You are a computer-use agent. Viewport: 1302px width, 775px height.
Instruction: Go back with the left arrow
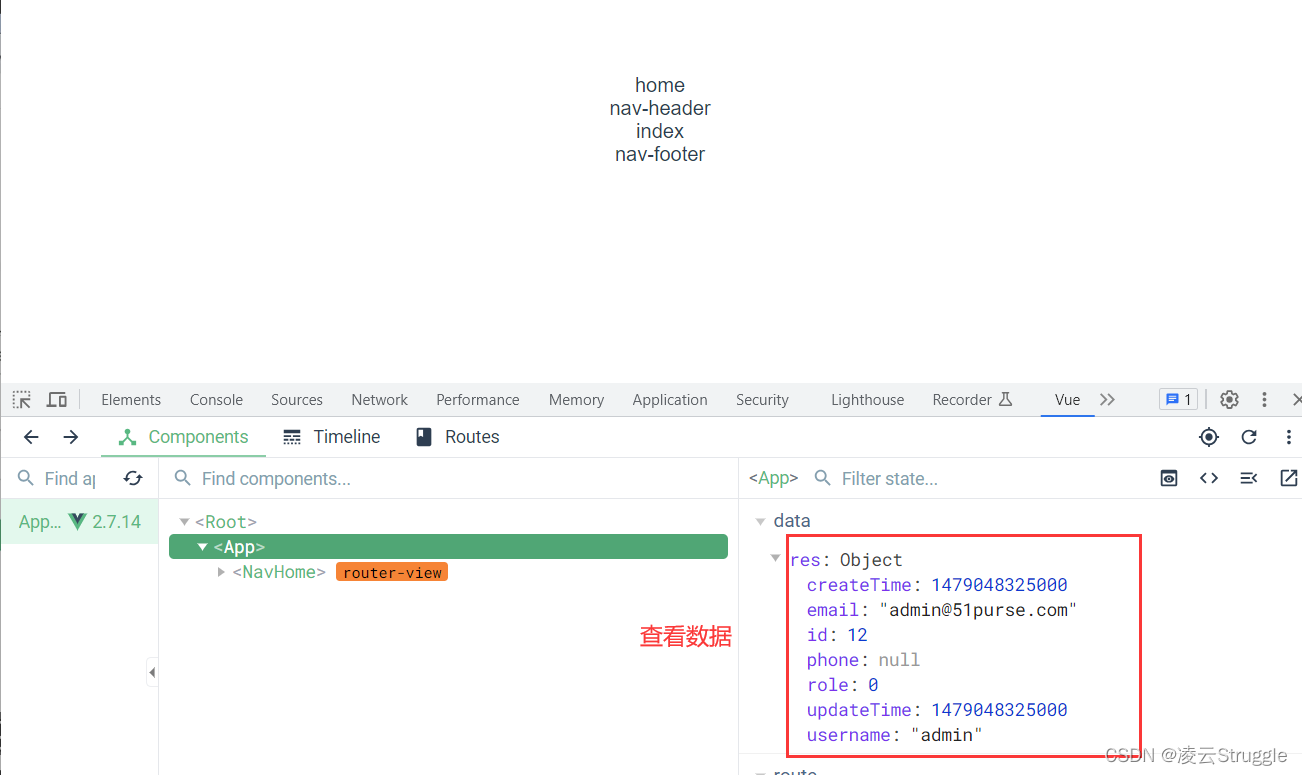(31, 437)
